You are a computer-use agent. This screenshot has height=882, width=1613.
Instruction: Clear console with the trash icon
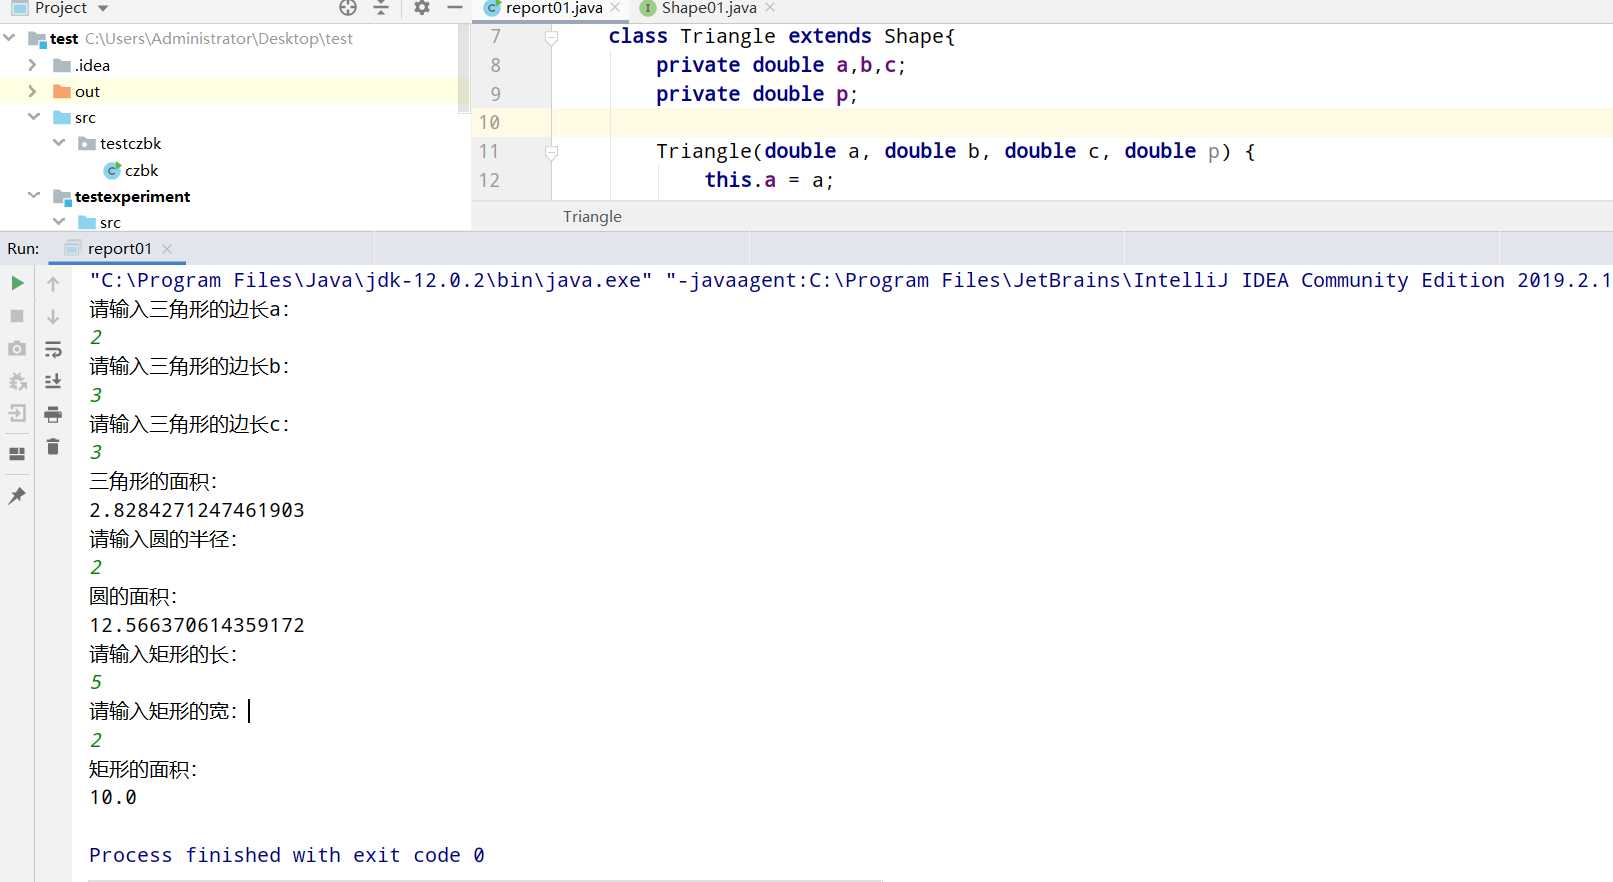pos(53,446)
